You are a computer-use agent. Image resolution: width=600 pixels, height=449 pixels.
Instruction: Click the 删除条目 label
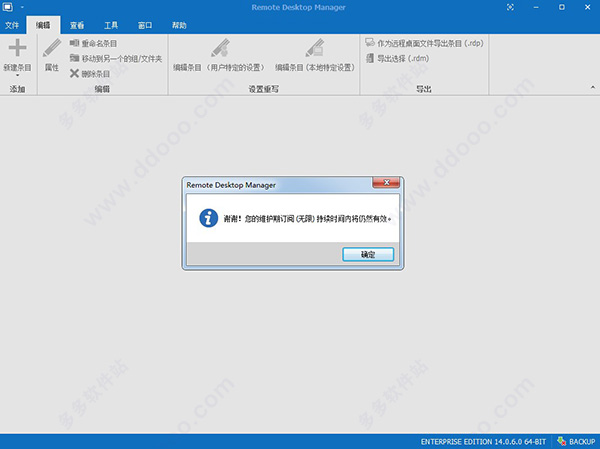pyautogui.click(x=96, y=74)
